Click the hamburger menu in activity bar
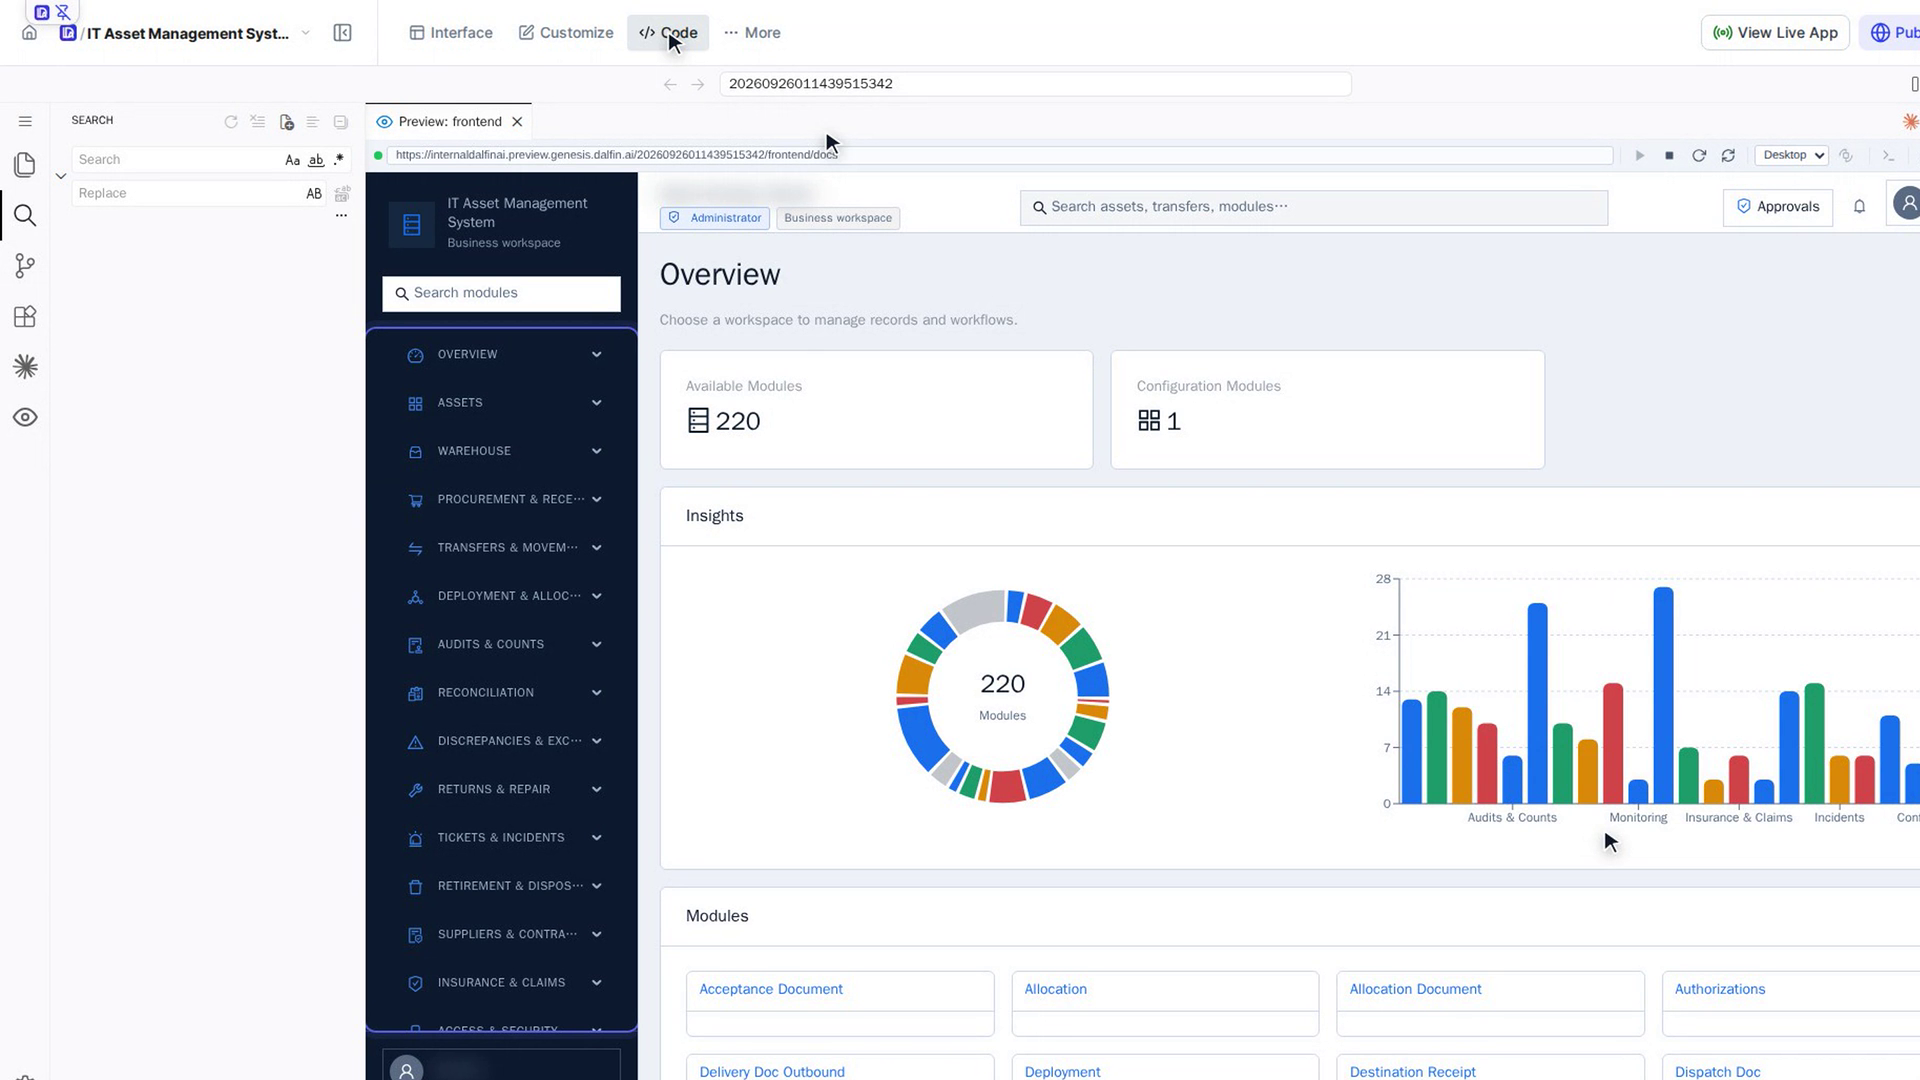1920x1080 pixels. click(x=25, y=121)
